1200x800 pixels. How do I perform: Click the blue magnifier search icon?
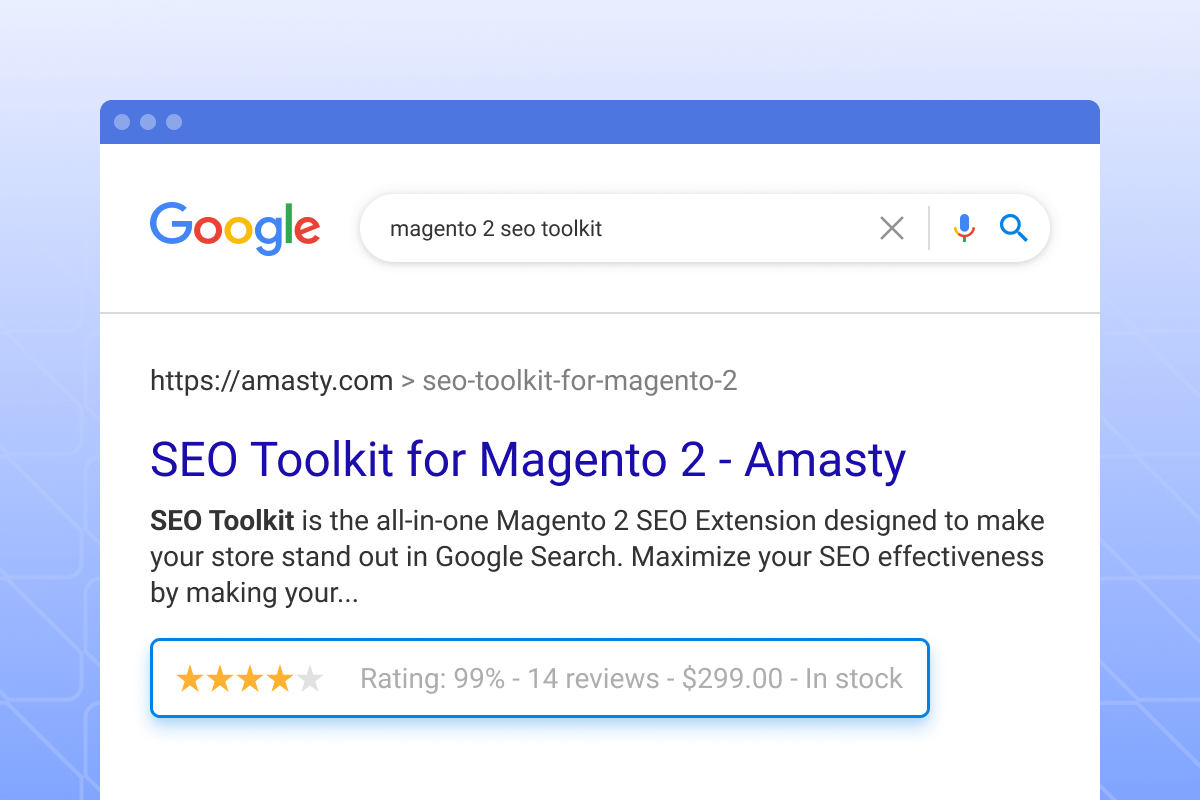[x=1014, y=228]
